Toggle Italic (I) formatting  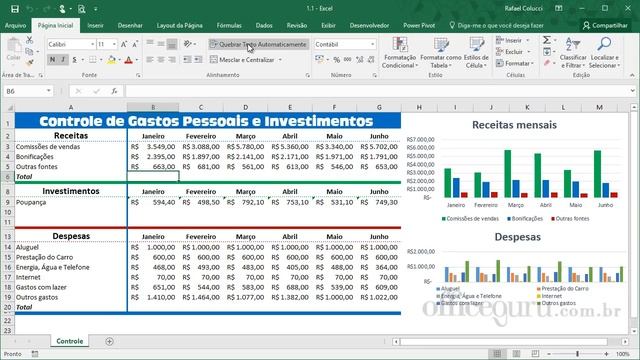pyautogui.click(x=63, y=60)
